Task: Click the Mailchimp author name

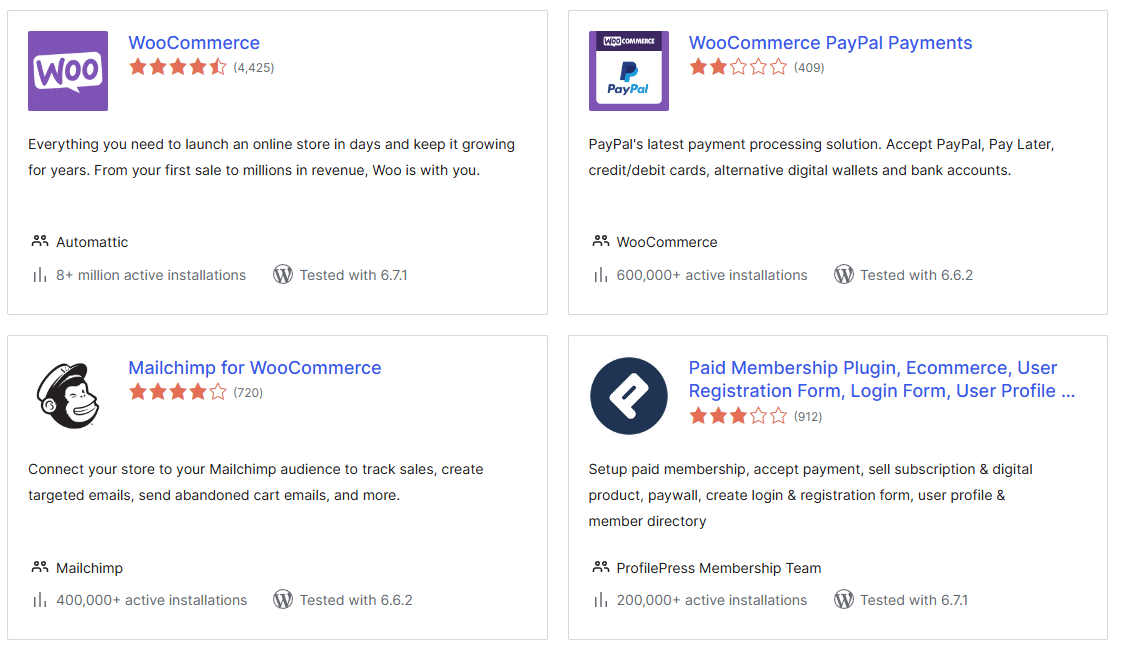Action: (x=90, y=568)
